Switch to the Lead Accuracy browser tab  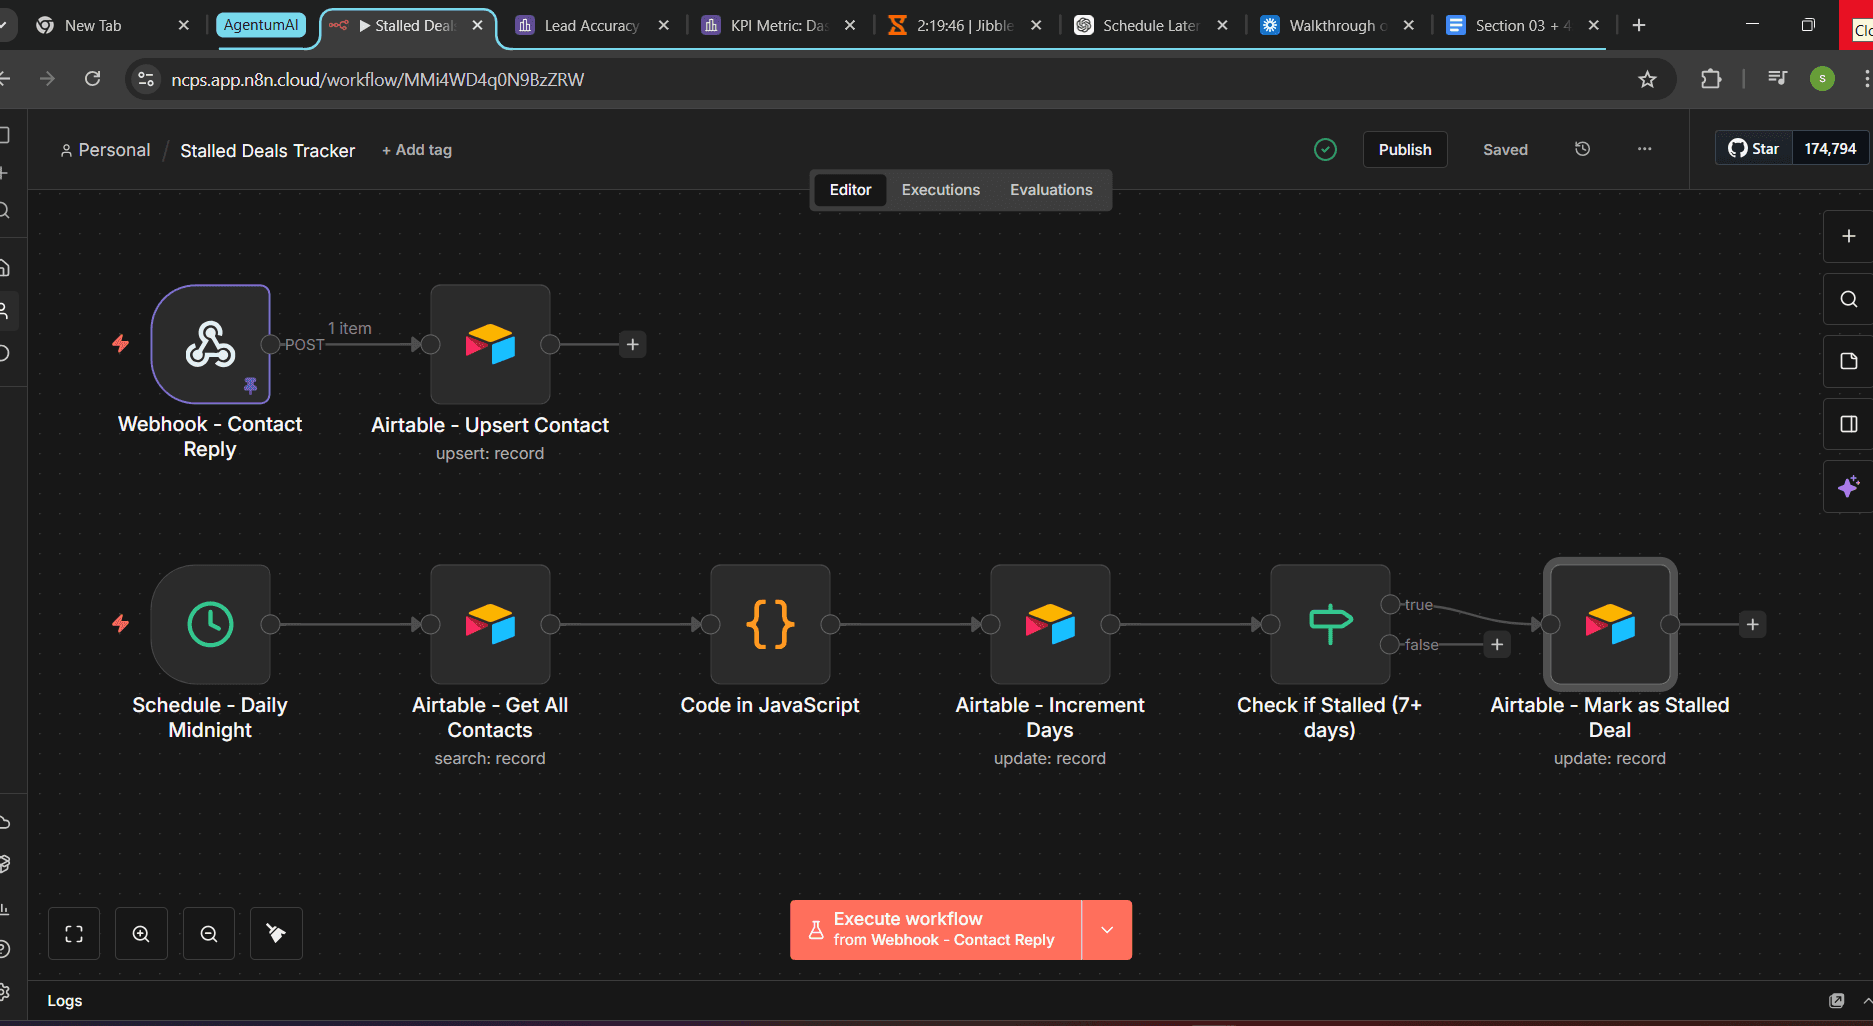click(590, 26)
